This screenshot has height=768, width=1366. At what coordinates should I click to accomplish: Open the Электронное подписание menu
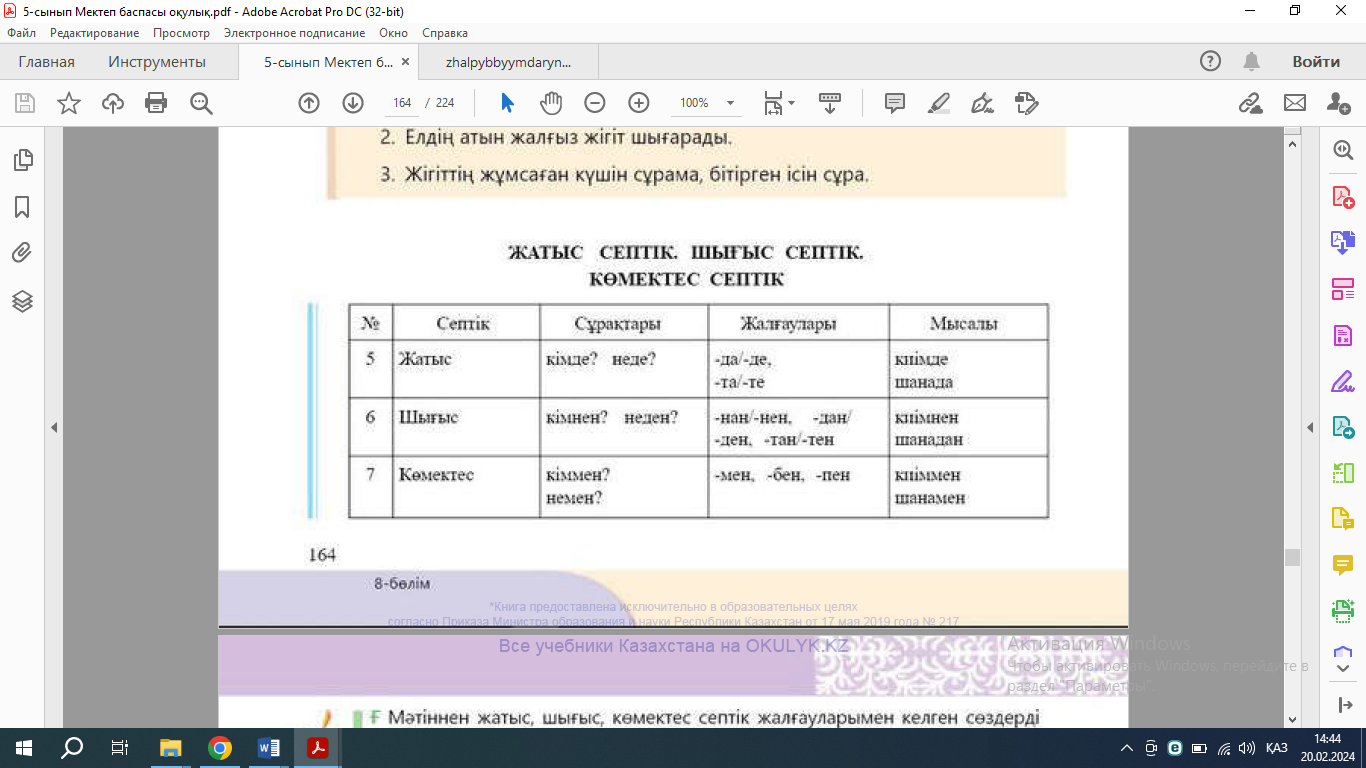294,33
